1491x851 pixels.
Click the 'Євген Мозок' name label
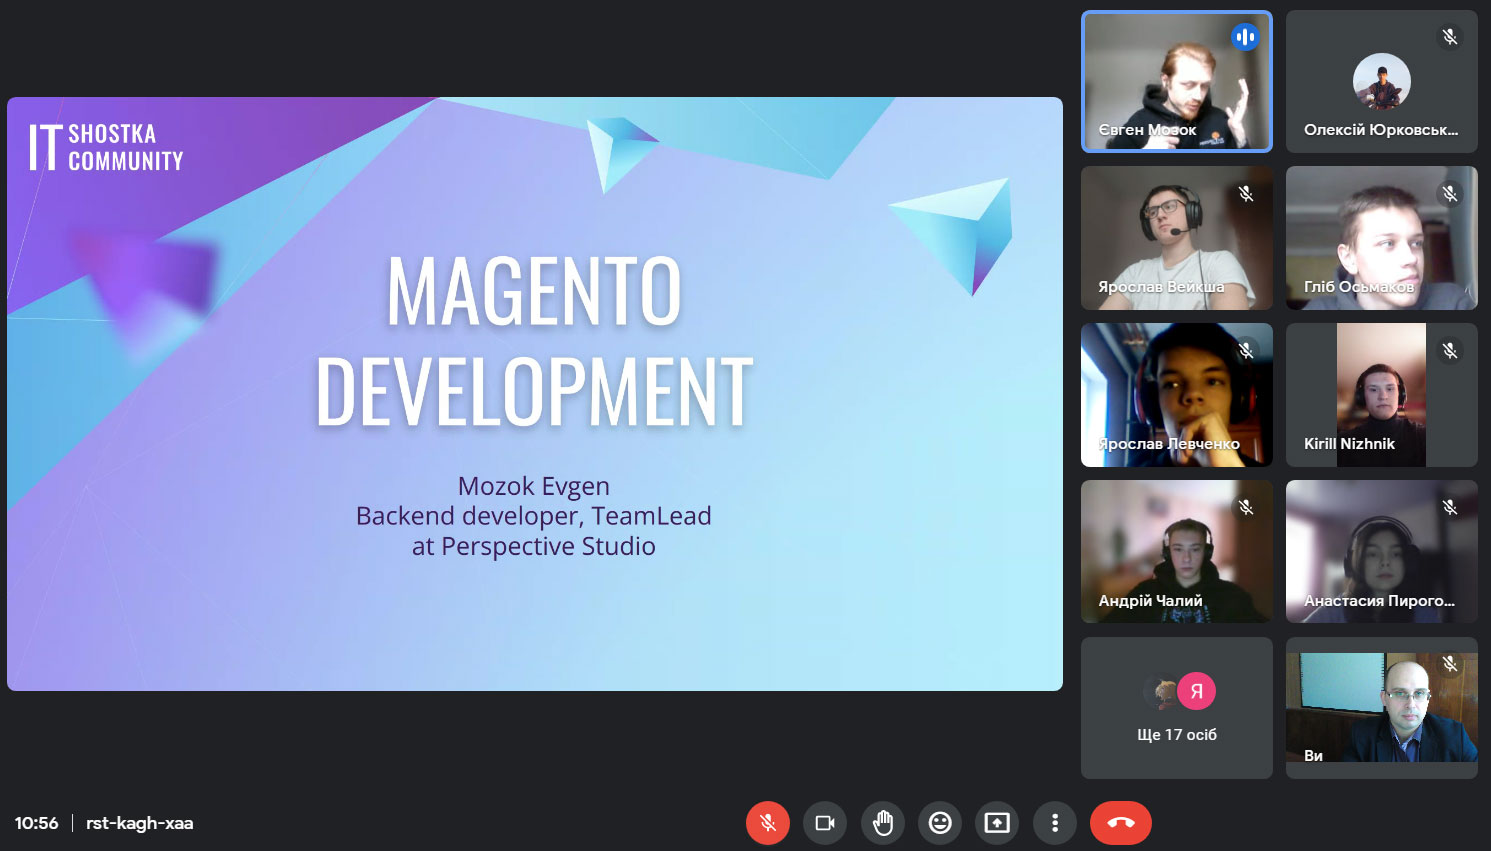point(1147,130)
